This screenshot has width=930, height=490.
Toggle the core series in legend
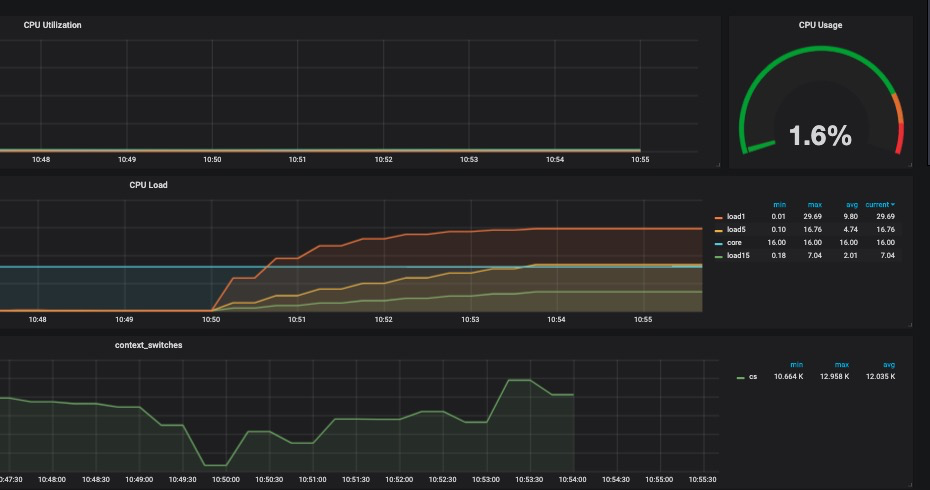click(734, 243)
